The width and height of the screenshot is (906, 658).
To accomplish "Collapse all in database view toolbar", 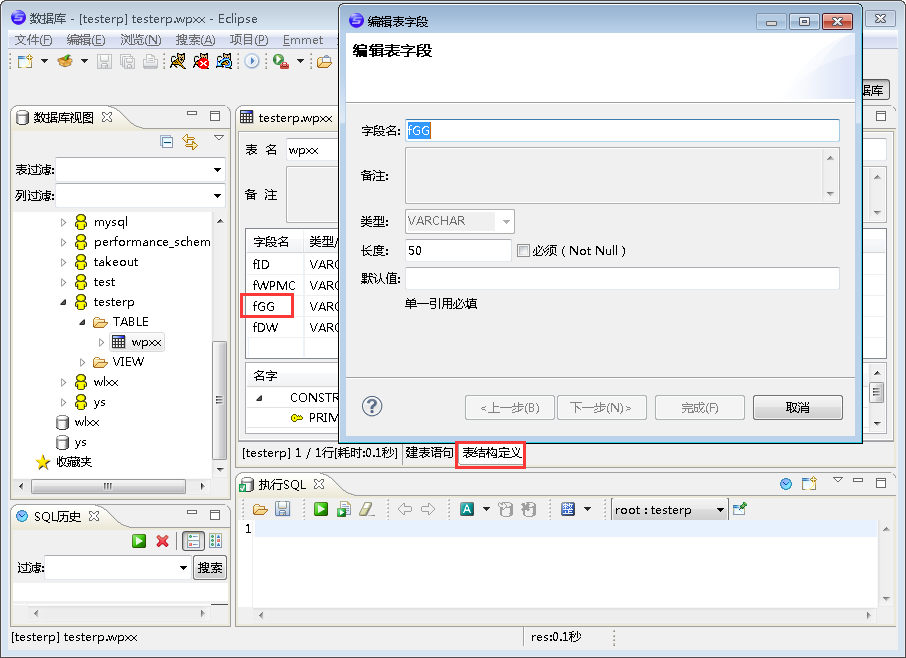I will (167, 142).
